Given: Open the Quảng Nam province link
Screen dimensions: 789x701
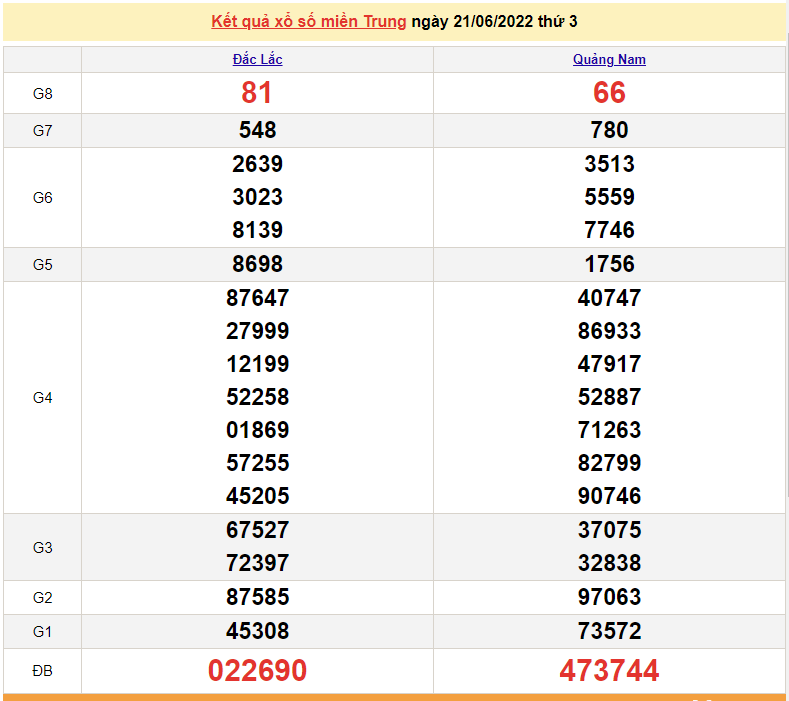Looking at the screenshot, I should [x=609, y=59].
